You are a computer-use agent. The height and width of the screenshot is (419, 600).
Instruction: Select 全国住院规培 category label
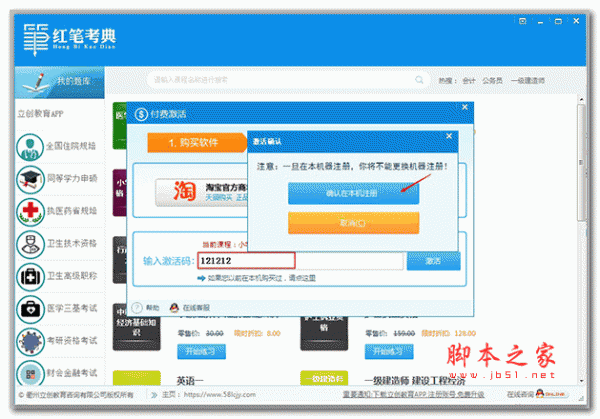(x=71, y=146)
